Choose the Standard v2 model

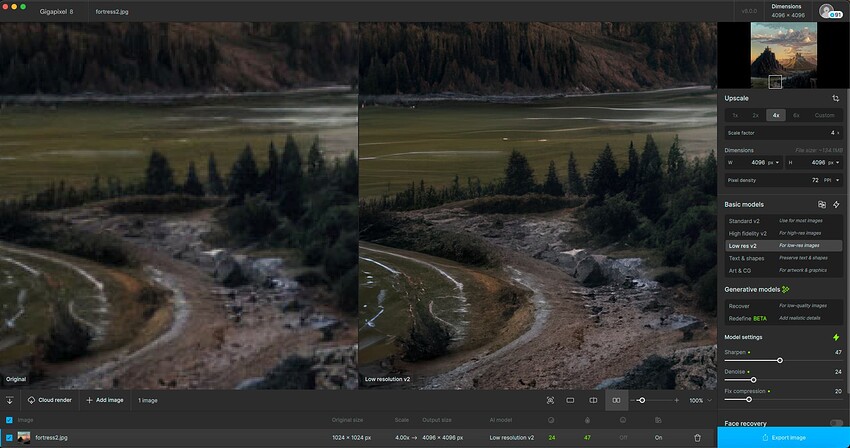(x=783, y=221)
